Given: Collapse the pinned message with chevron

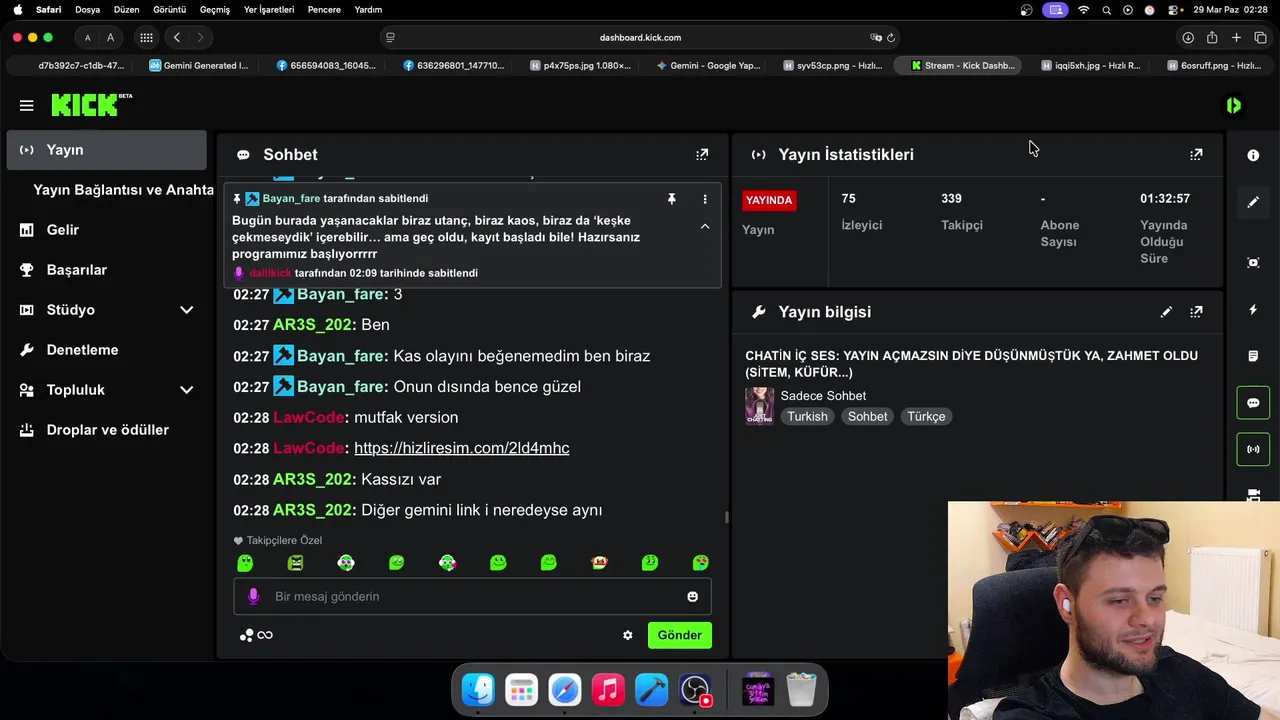Looking at the screenshot, I should point(705,227).
